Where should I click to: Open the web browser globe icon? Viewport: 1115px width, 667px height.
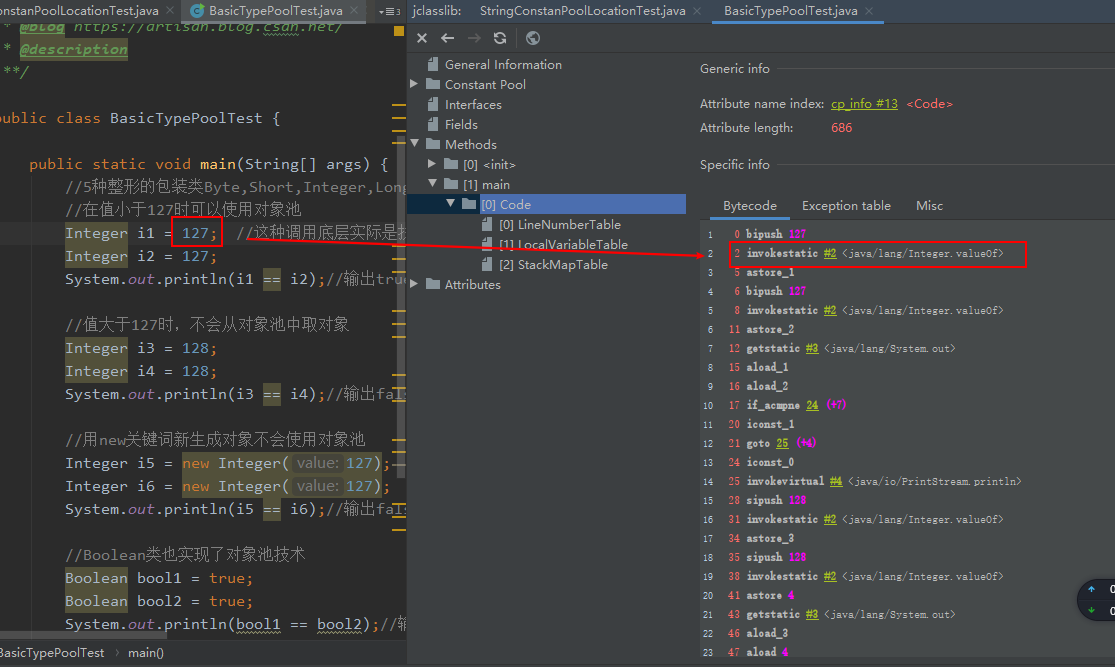[533, 38]
